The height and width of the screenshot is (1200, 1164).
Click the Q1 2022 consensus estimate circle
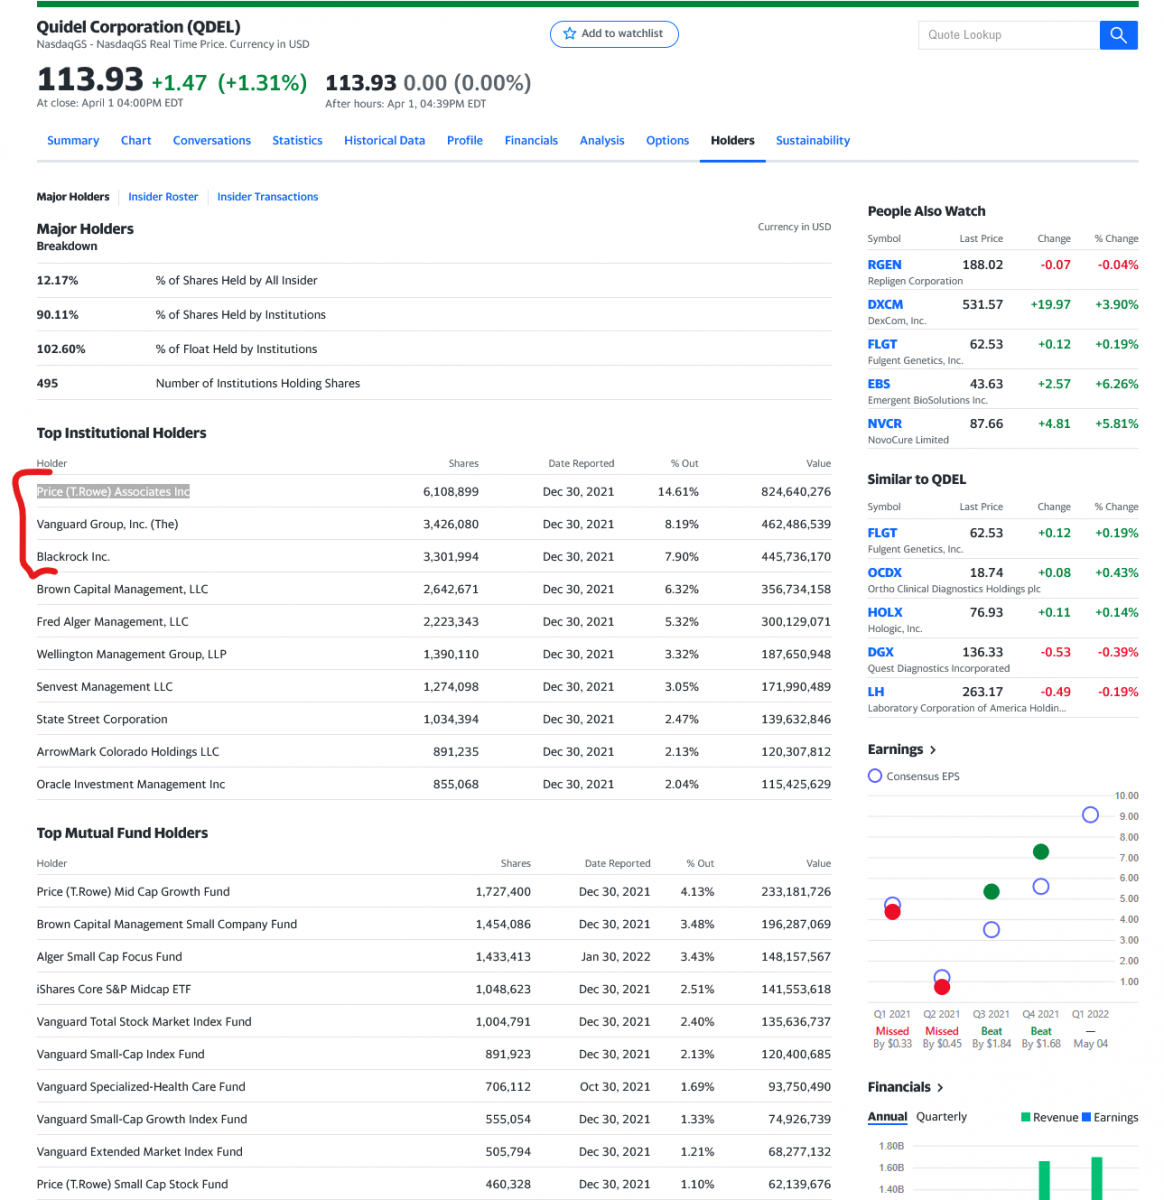[x=1090, y=815]
